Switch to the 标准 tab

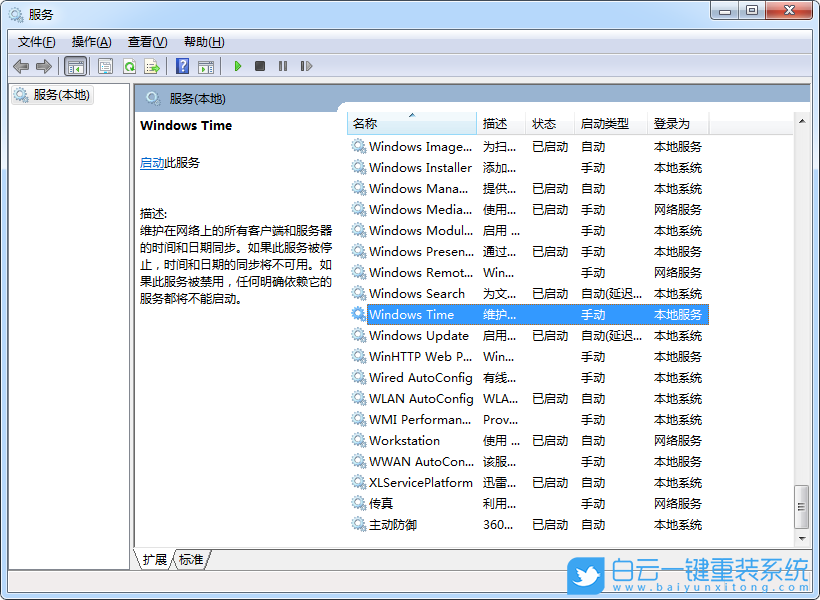click(x=191, y=560)
